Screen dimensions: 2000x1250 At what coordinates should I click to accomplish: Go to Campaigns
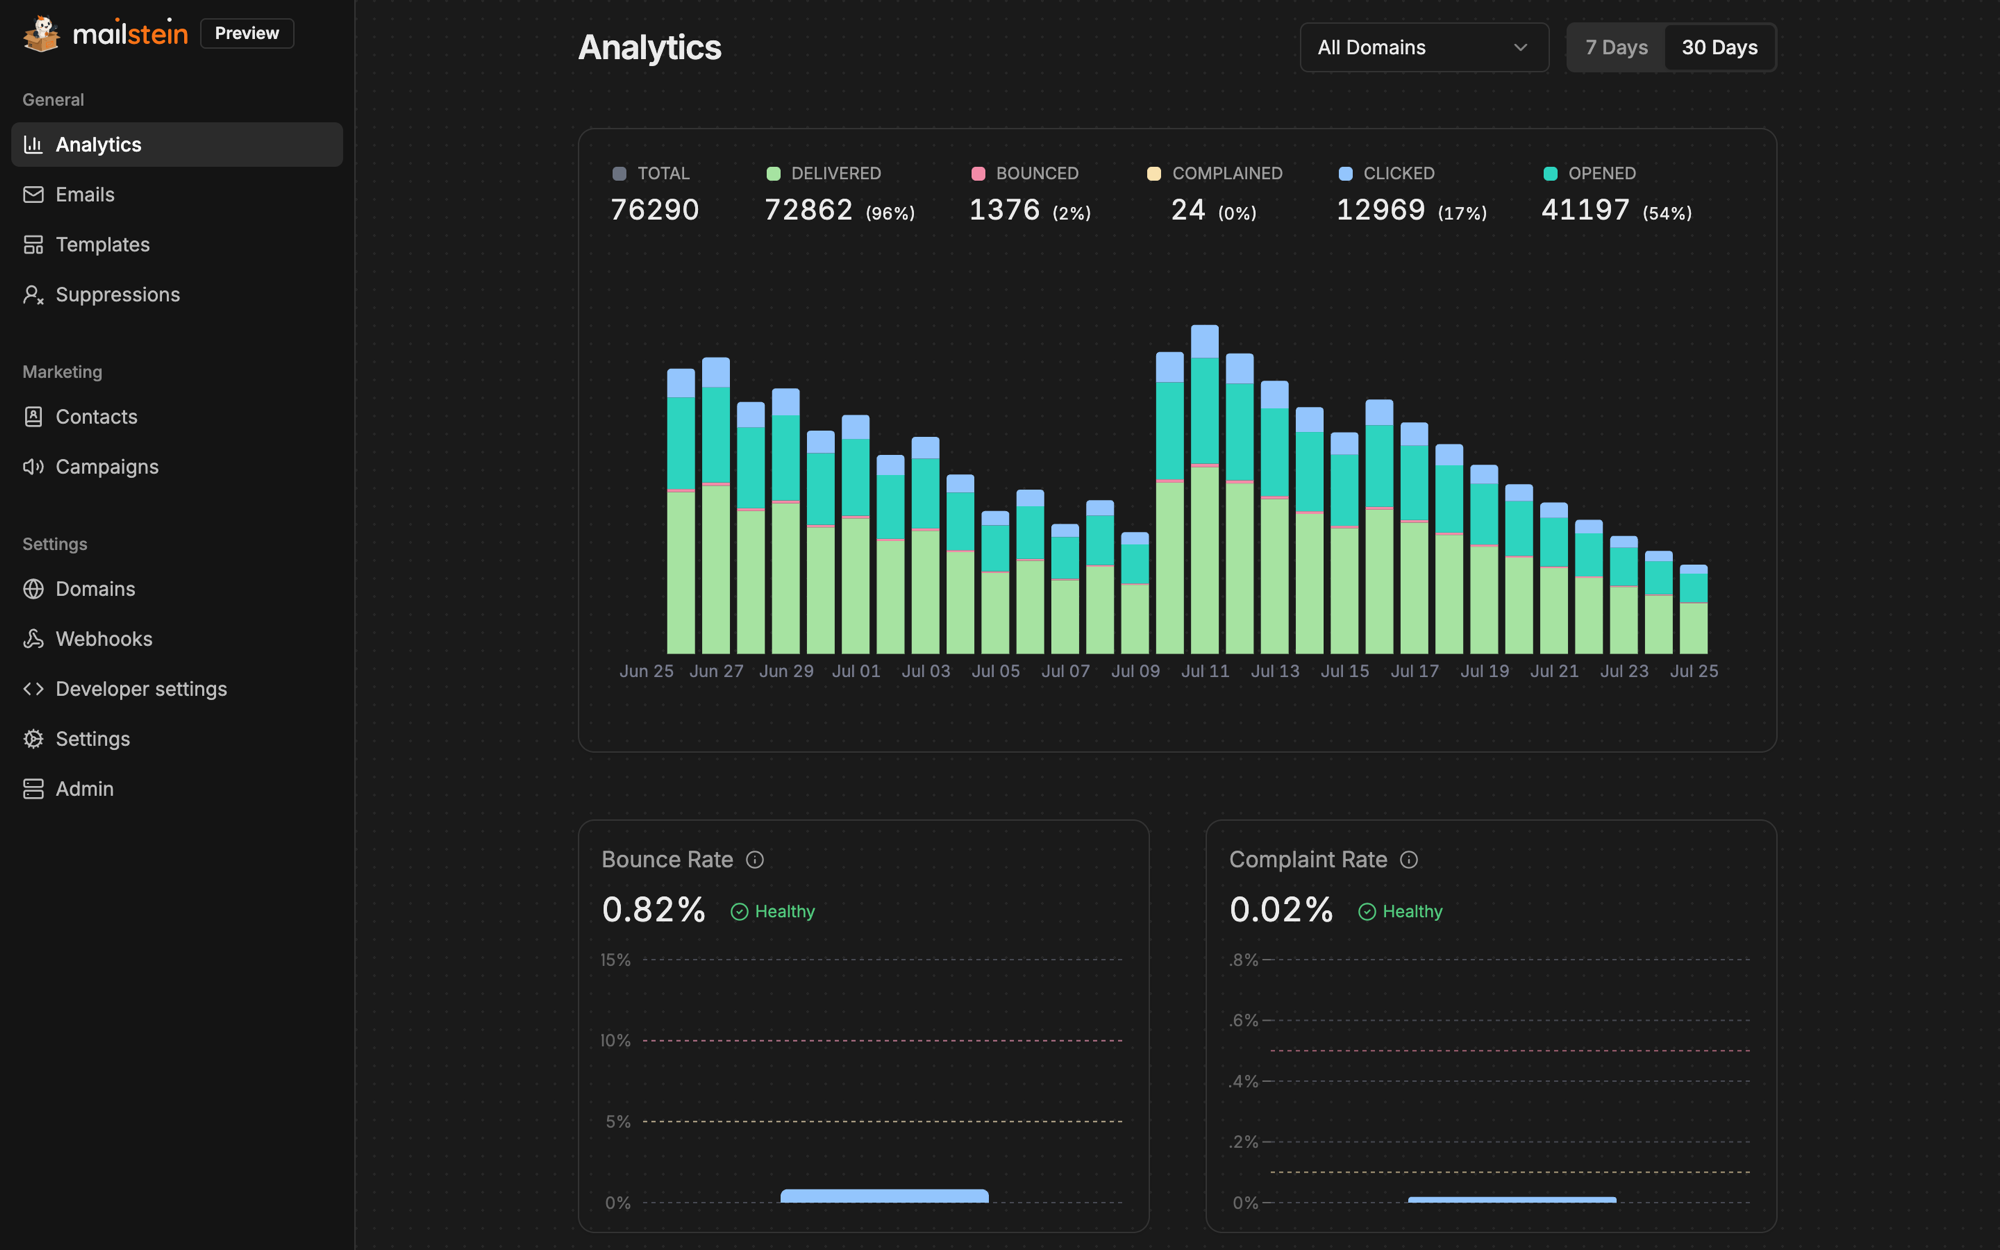click(x=107, y=467)
